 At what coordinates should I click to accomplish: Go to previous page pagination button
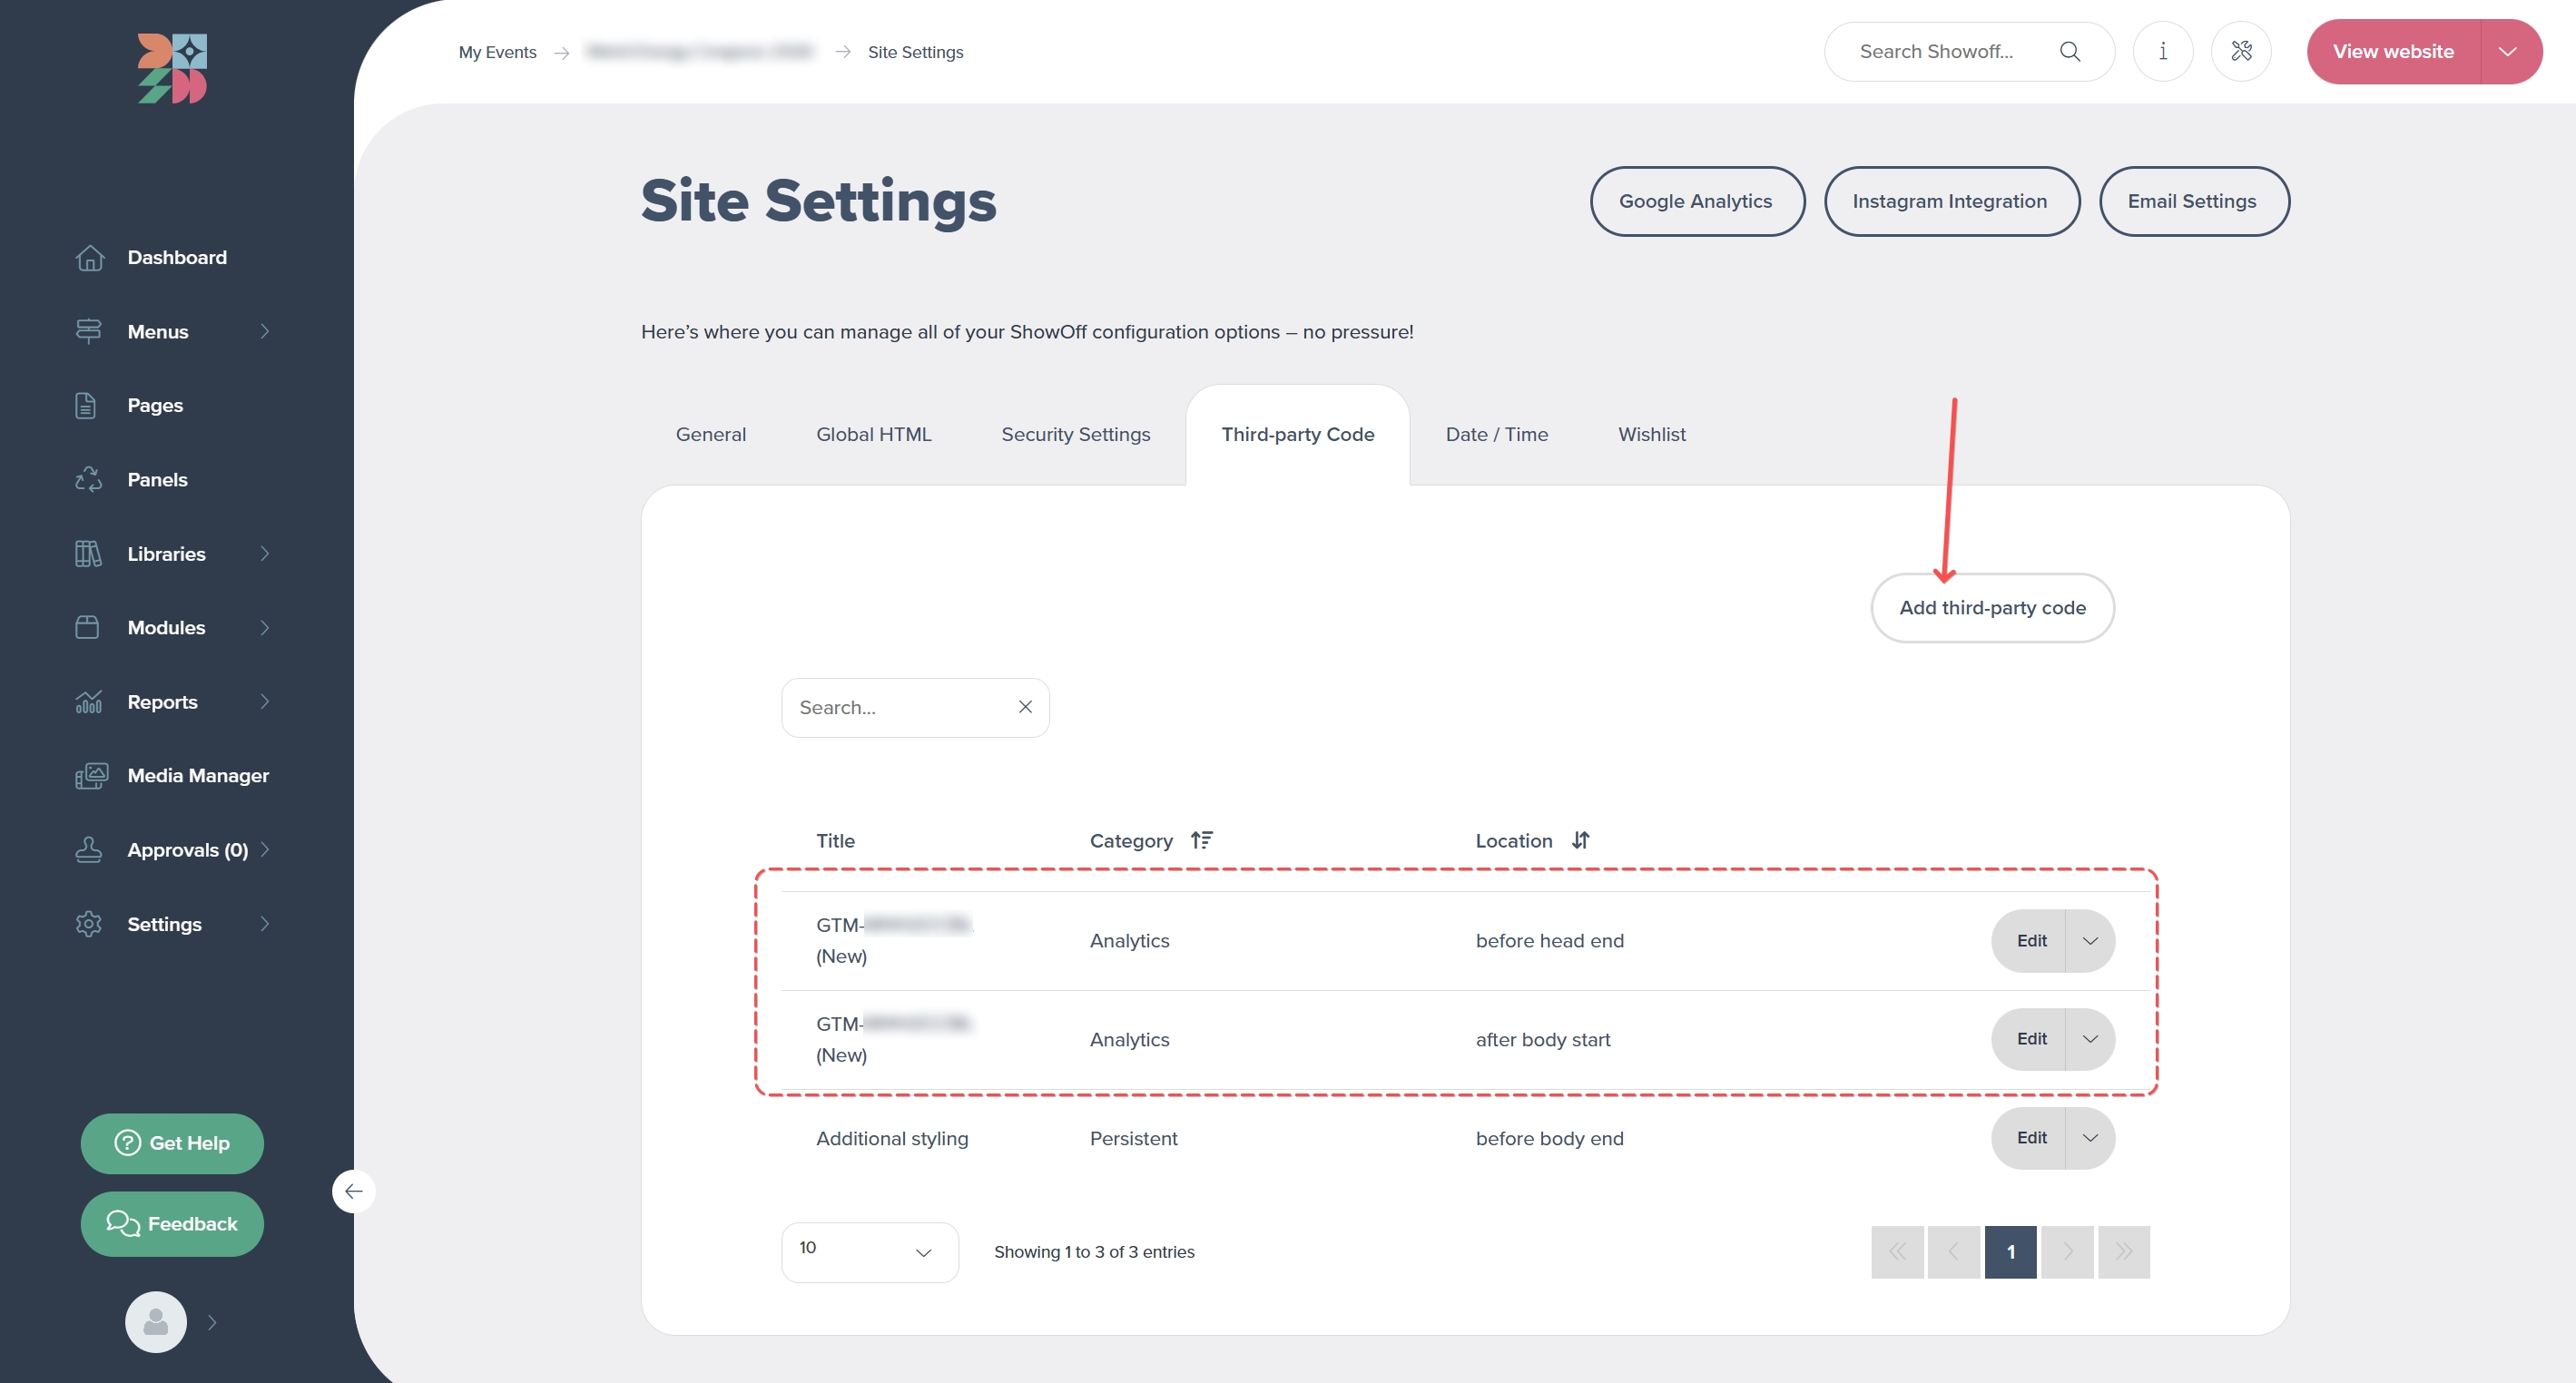[x=1954, y=1252]
